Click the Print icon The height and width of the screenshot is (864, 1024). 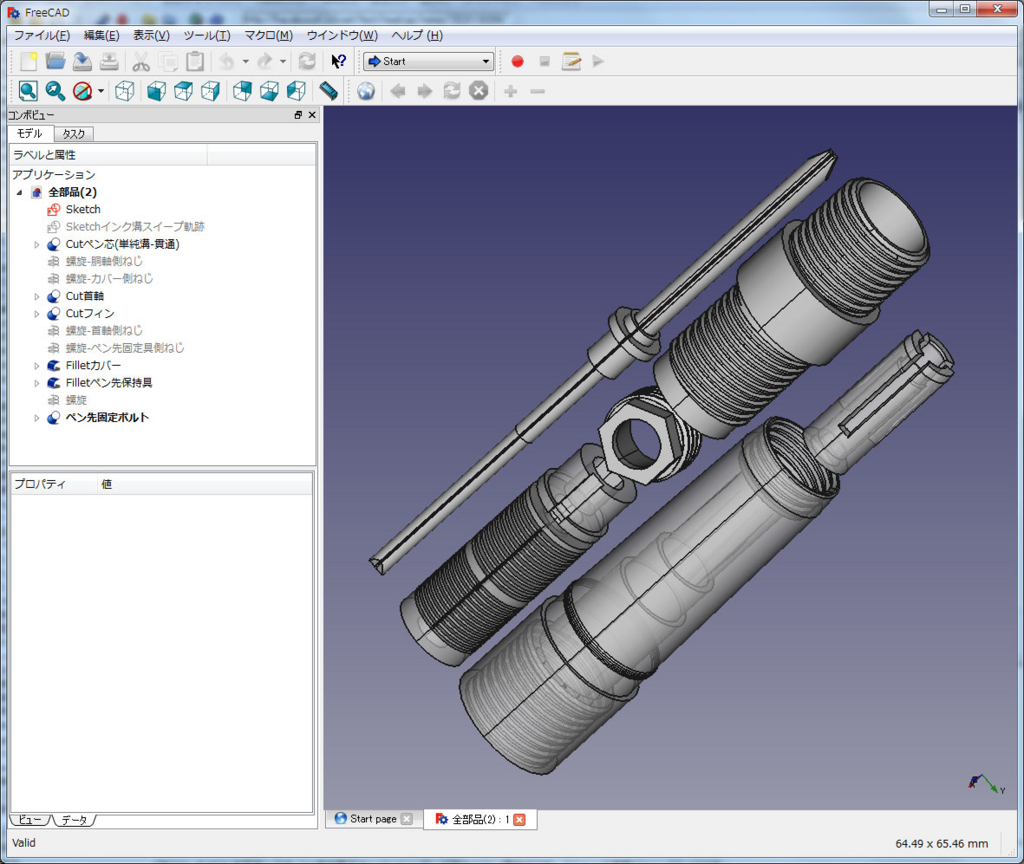[109, 61]
